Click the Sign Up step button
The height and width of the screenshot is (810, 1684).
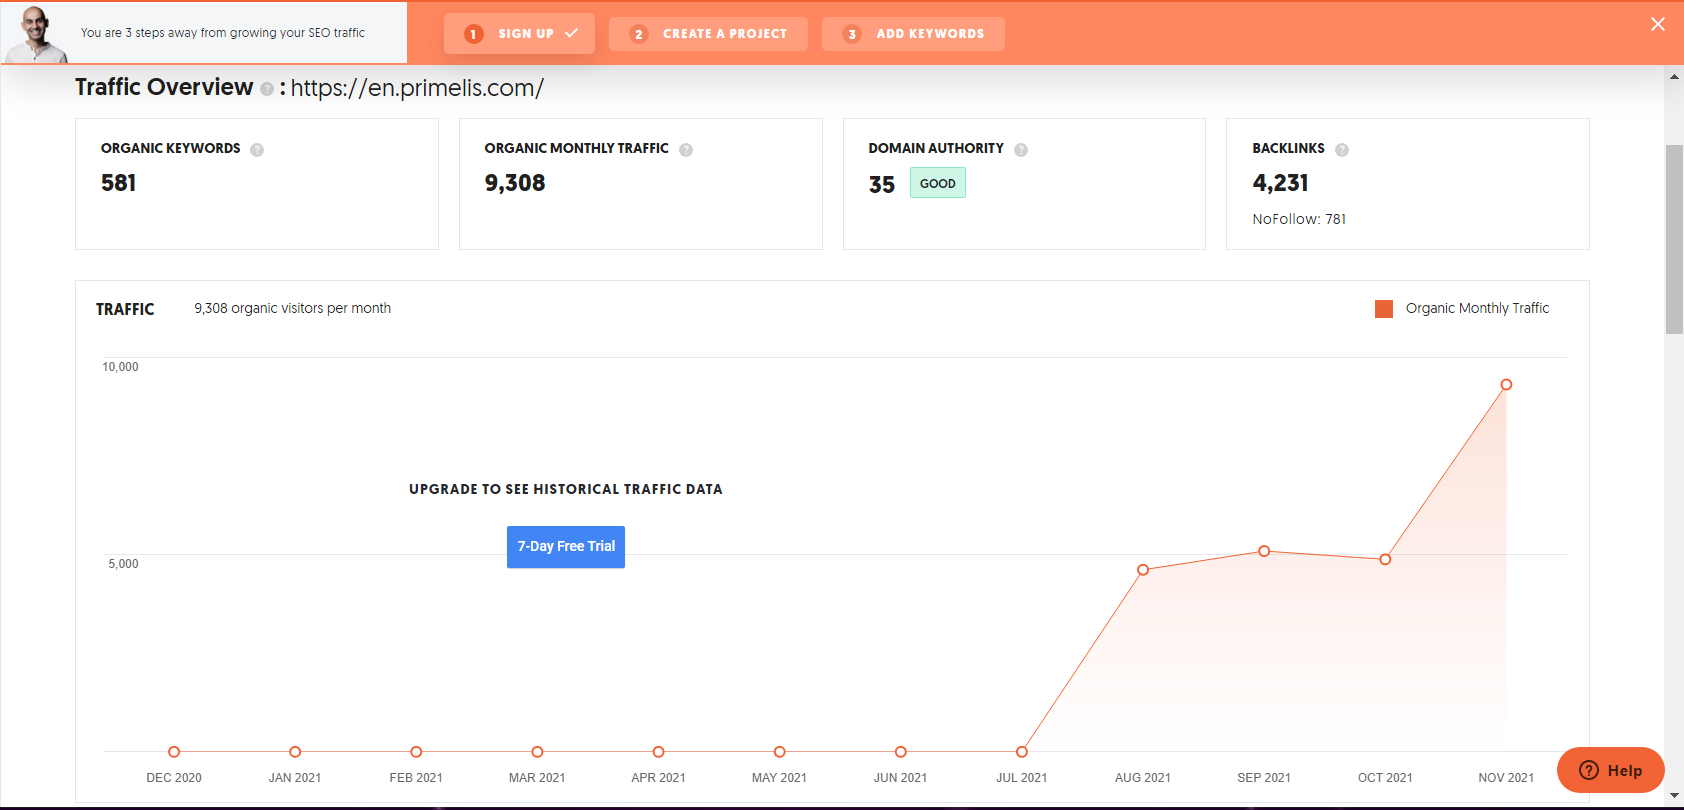pyautogui.click(x=519, y=33)
